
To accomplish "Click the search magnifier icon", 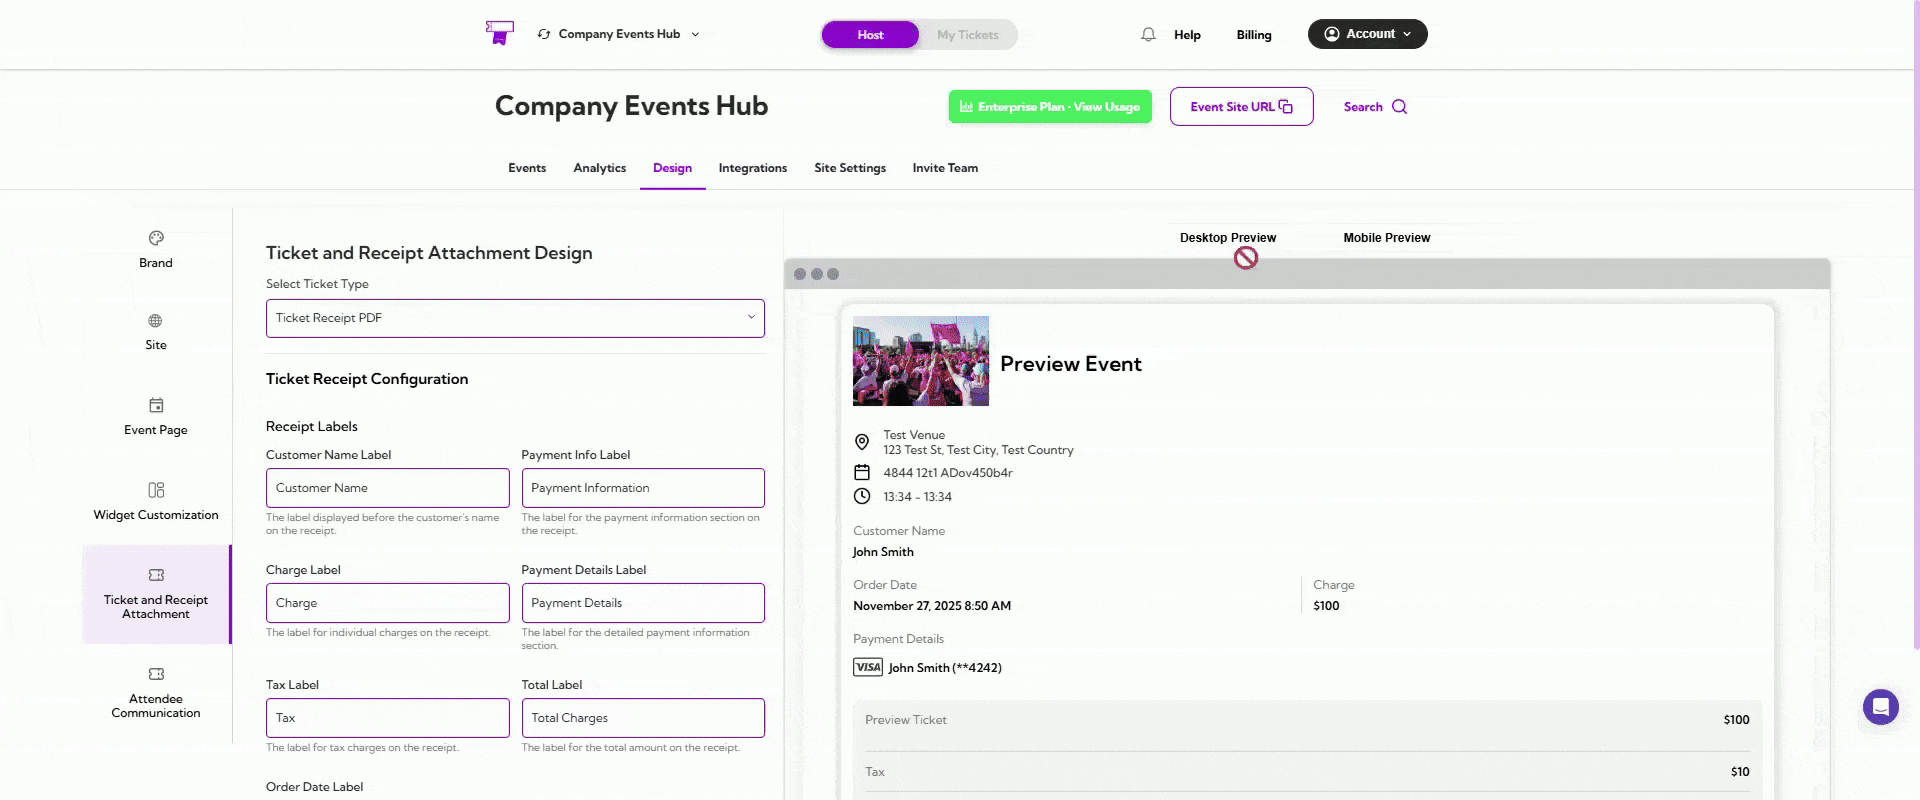I will (x=1399, y=107).
